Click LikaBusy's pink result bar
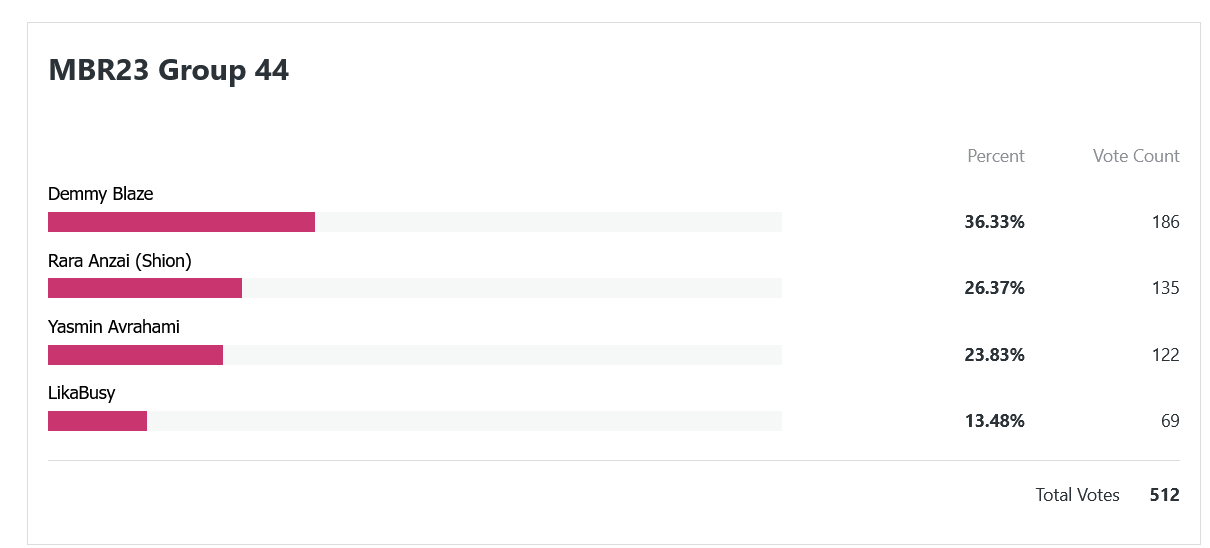 [x=97, y=421]
